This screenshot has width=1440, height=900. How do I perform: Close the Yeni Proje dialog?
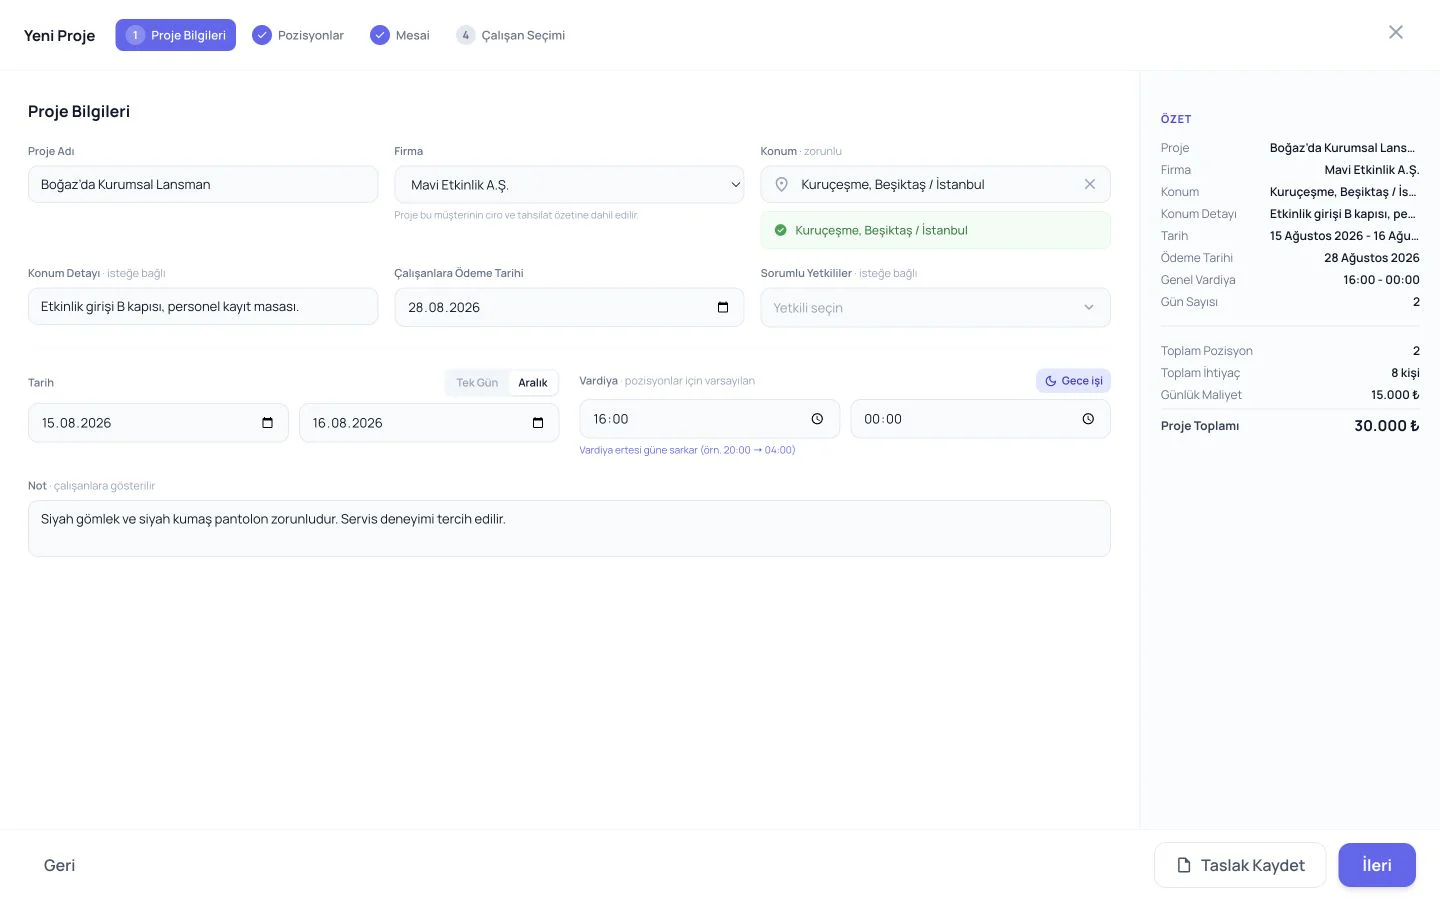coord(1396,33)
